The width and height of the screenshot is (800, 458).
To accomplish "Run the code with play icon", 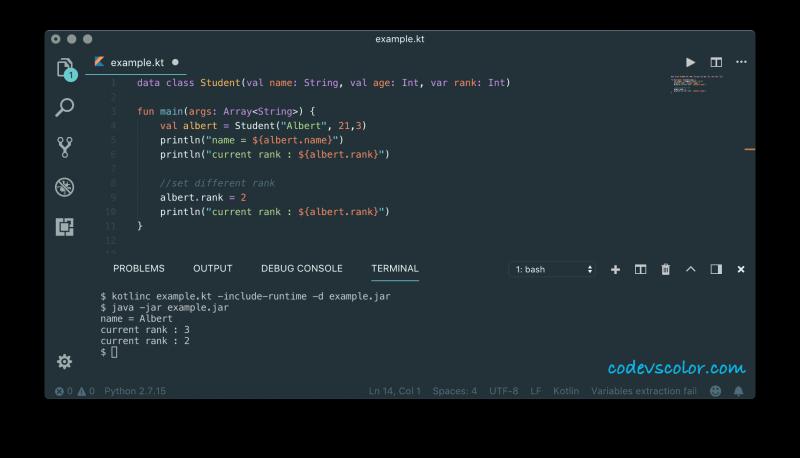I will (690, 62).
